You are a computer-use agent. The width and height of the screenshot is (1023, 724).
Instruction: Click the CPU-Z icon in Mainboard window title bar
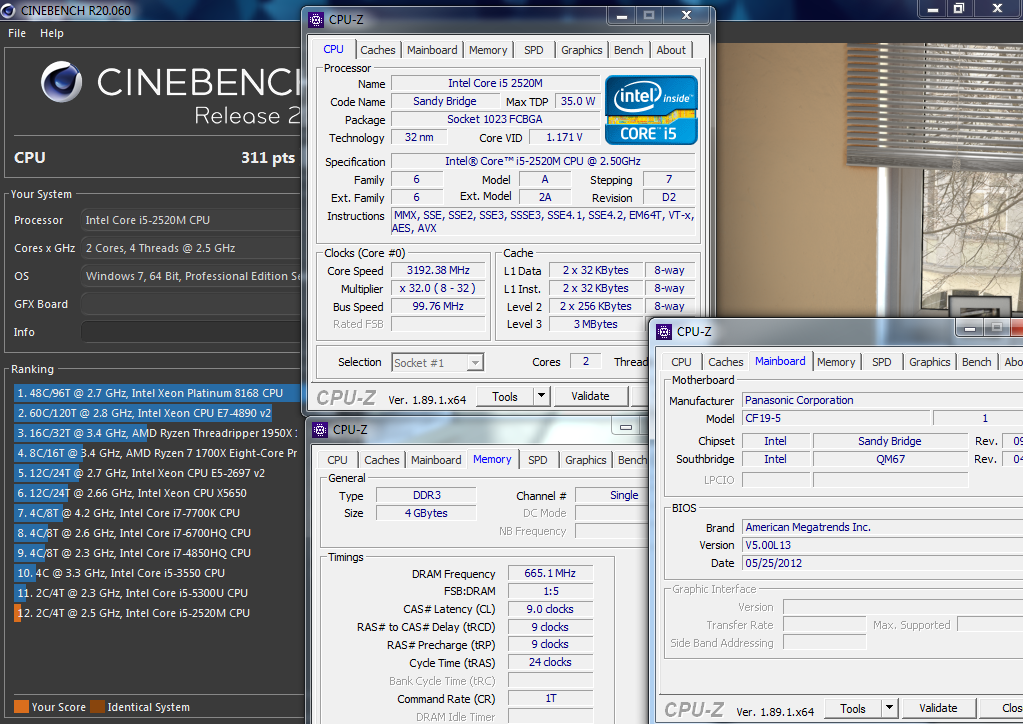[664, 332]
